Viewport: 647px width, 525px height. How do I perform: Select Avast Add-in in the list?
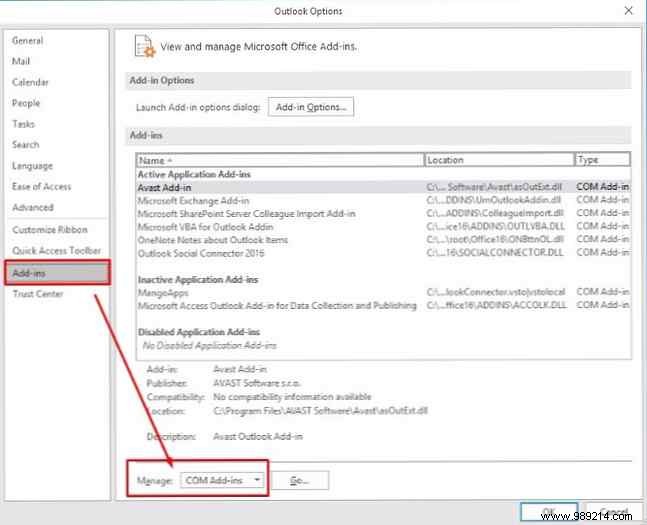(165, 187)
